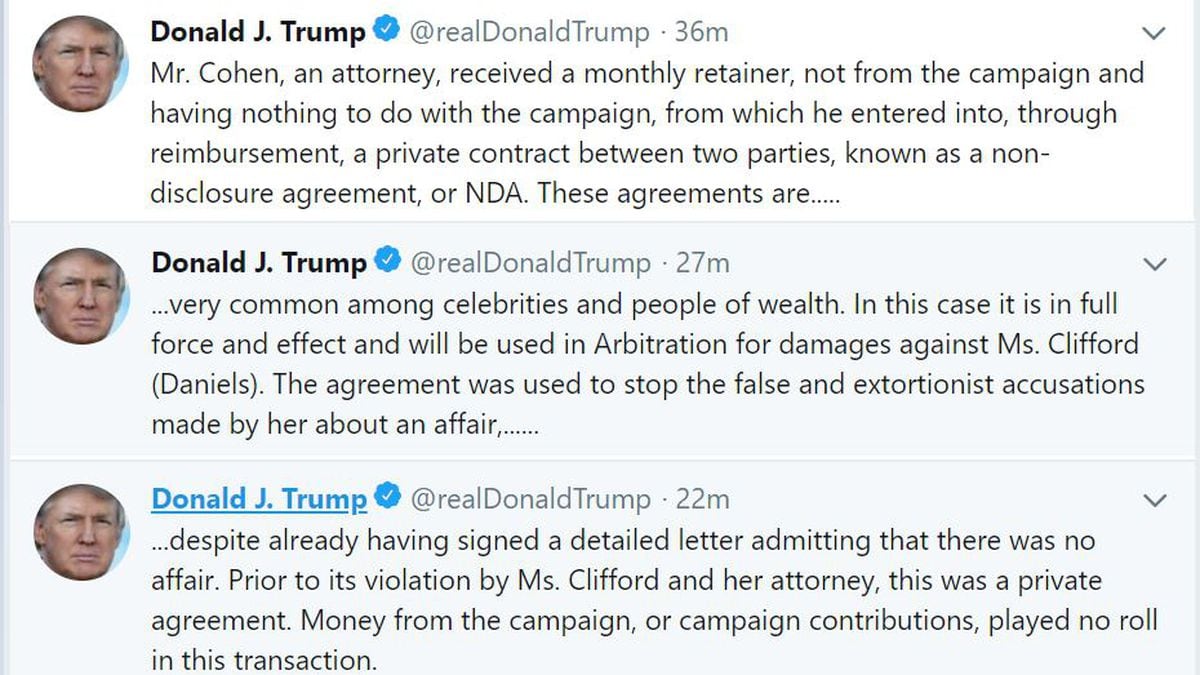Click the 22m timestamp
1200x675 pixels.
[702, 498]
